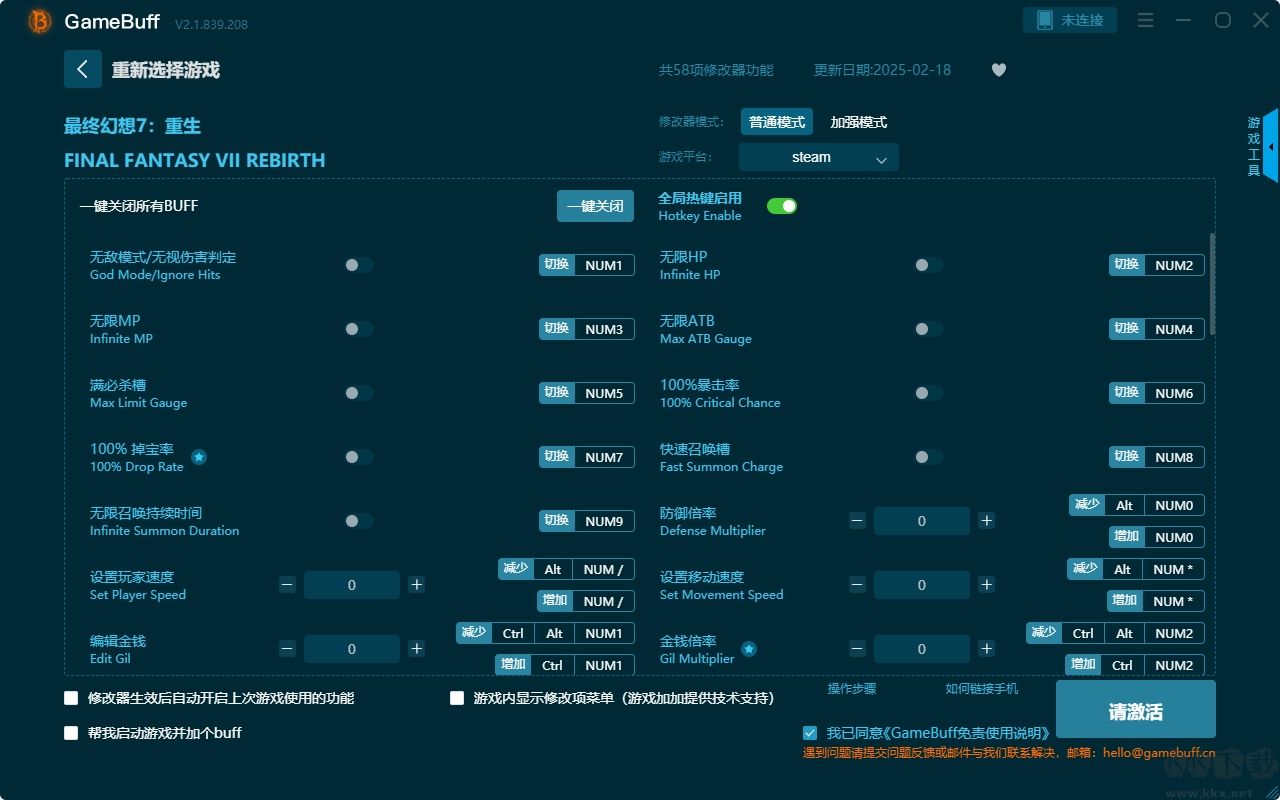
Task: Increase Gil Multiplier value
Action: pos(987,649)
